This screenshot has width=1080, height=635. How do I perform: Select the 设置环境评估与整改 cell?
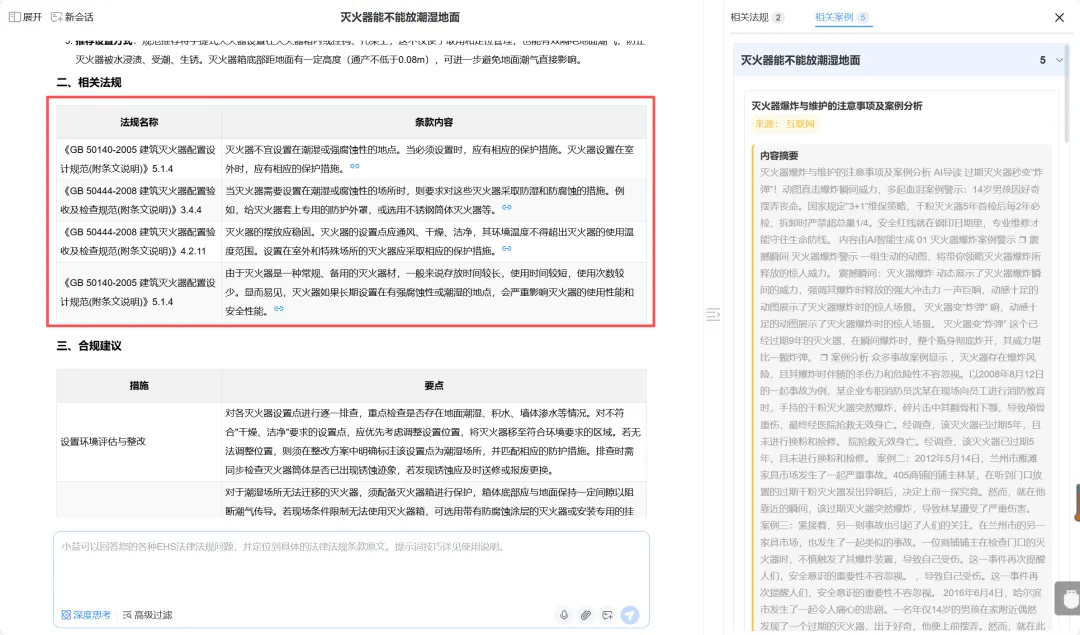tap(138, 441)
